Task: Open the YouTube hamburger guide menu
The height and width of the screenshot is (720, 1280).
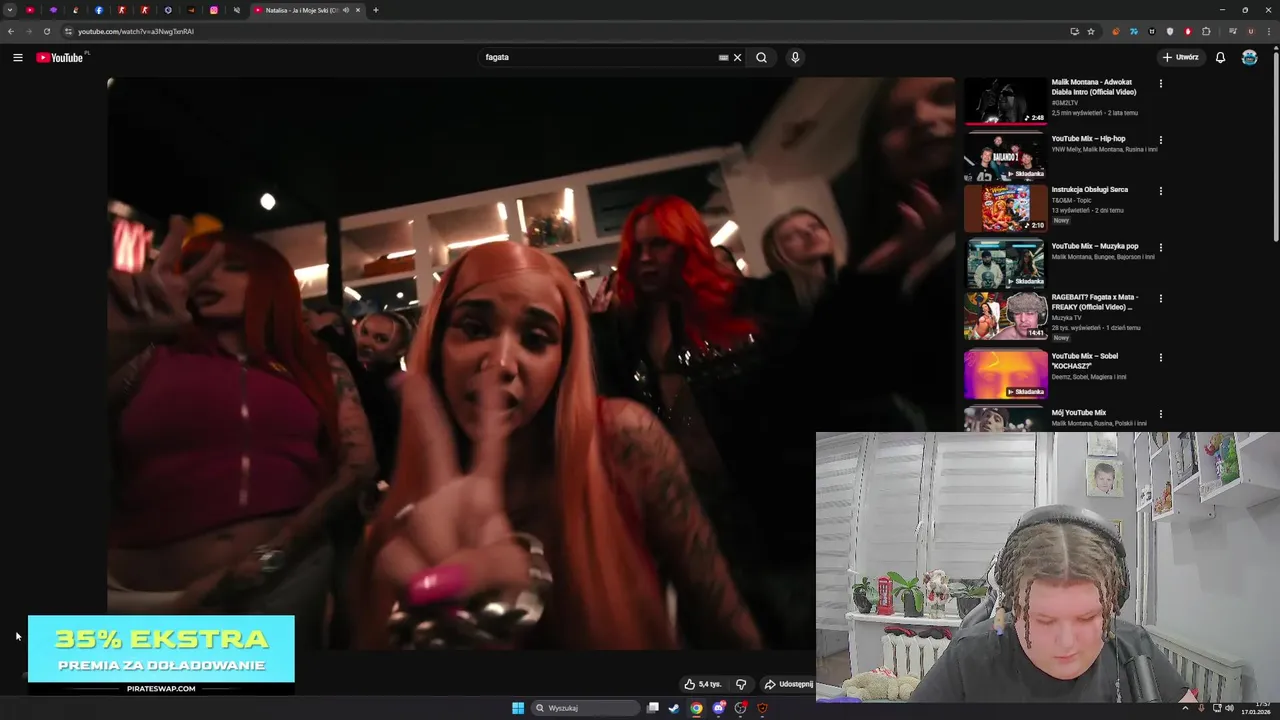Action: pos(17,57)
